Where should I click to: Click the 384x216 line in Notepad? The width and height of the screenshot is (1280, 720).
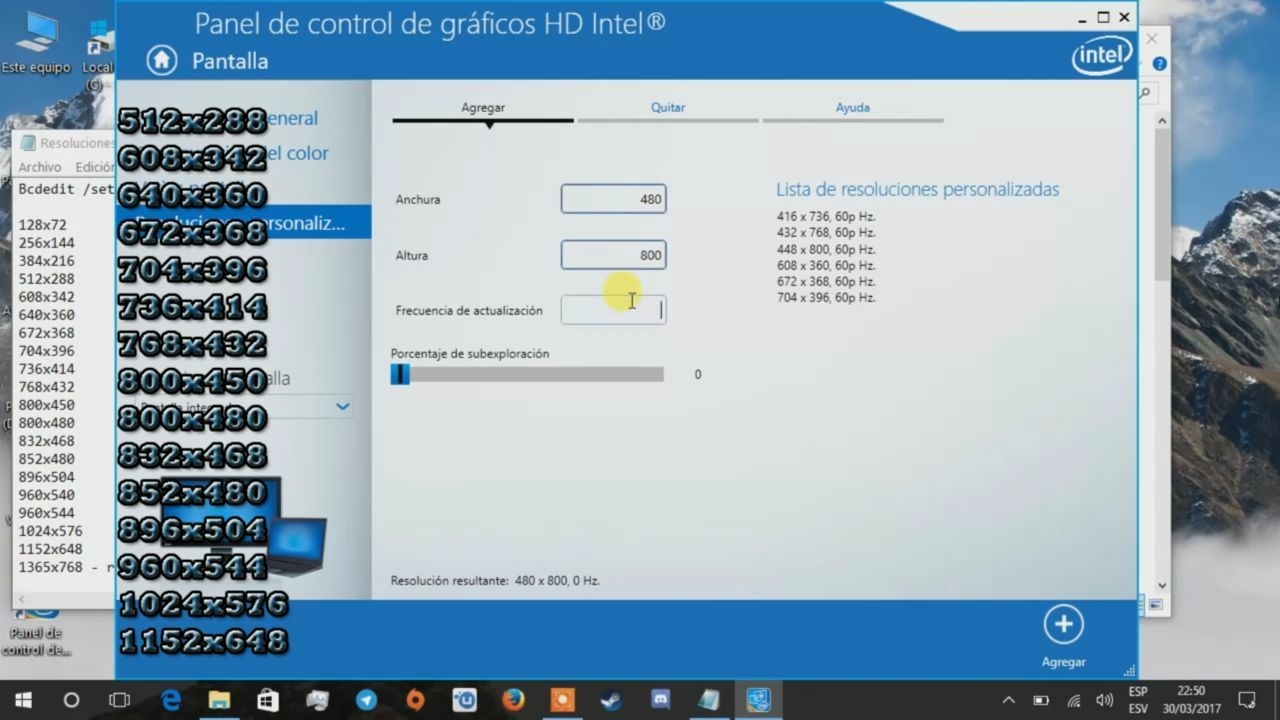[x=46, y=261]
